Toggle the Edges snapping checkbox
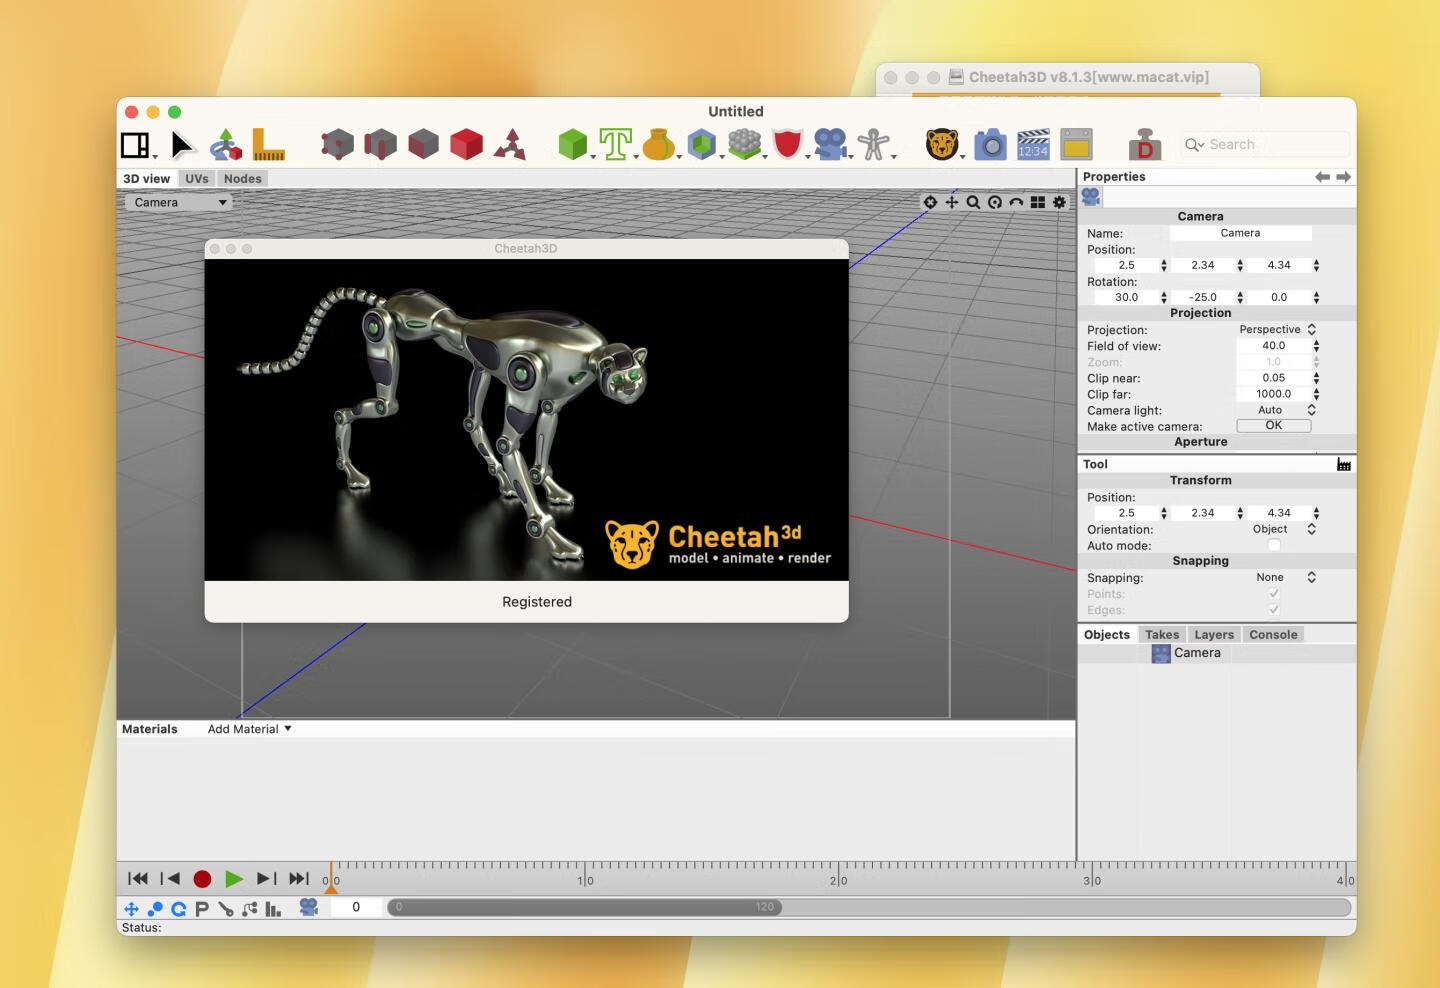Image resolution: width=1440 pixels, height=988 pixels. (x=1274, y=610)
